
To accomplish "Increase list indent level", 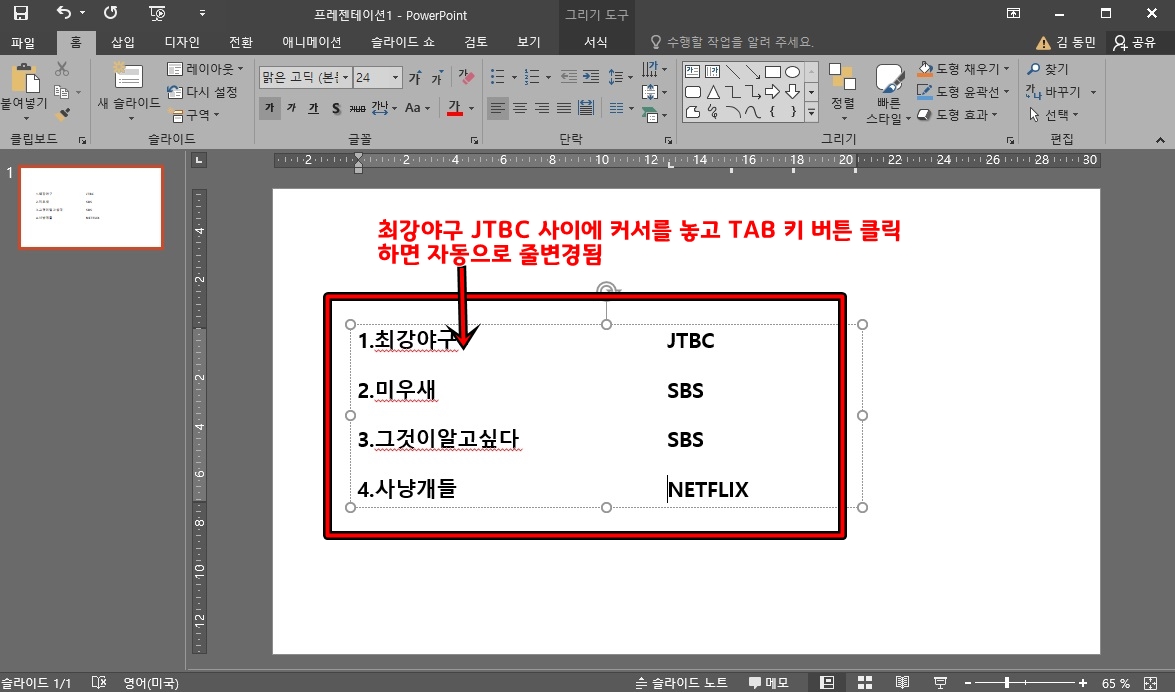I will [x=591, y=76].
